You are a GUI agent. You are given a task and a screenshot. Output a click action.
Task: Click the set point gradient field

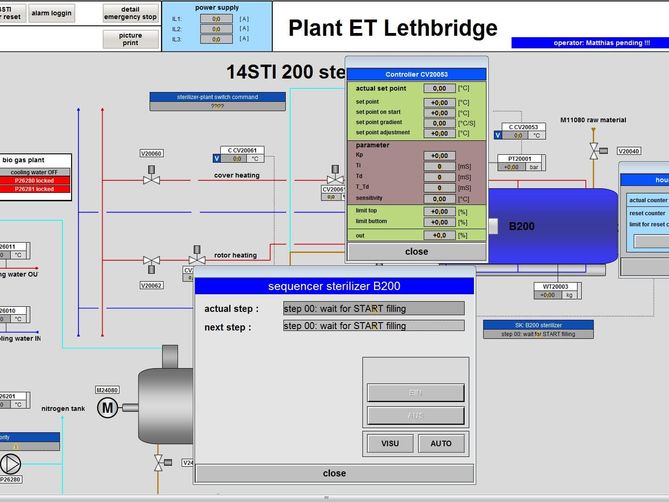(x=438, y=122)
